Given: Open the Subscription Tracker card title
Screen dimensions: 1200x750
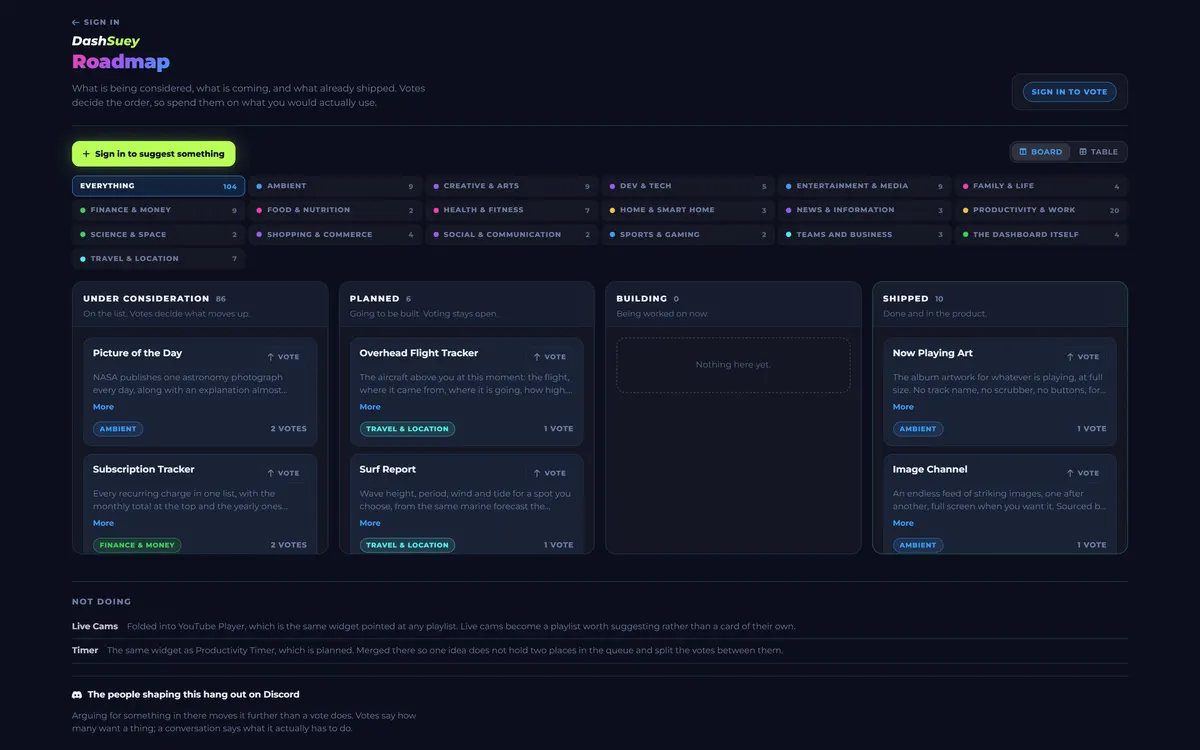Looking at the screenshot, I should tap(143, 469).
